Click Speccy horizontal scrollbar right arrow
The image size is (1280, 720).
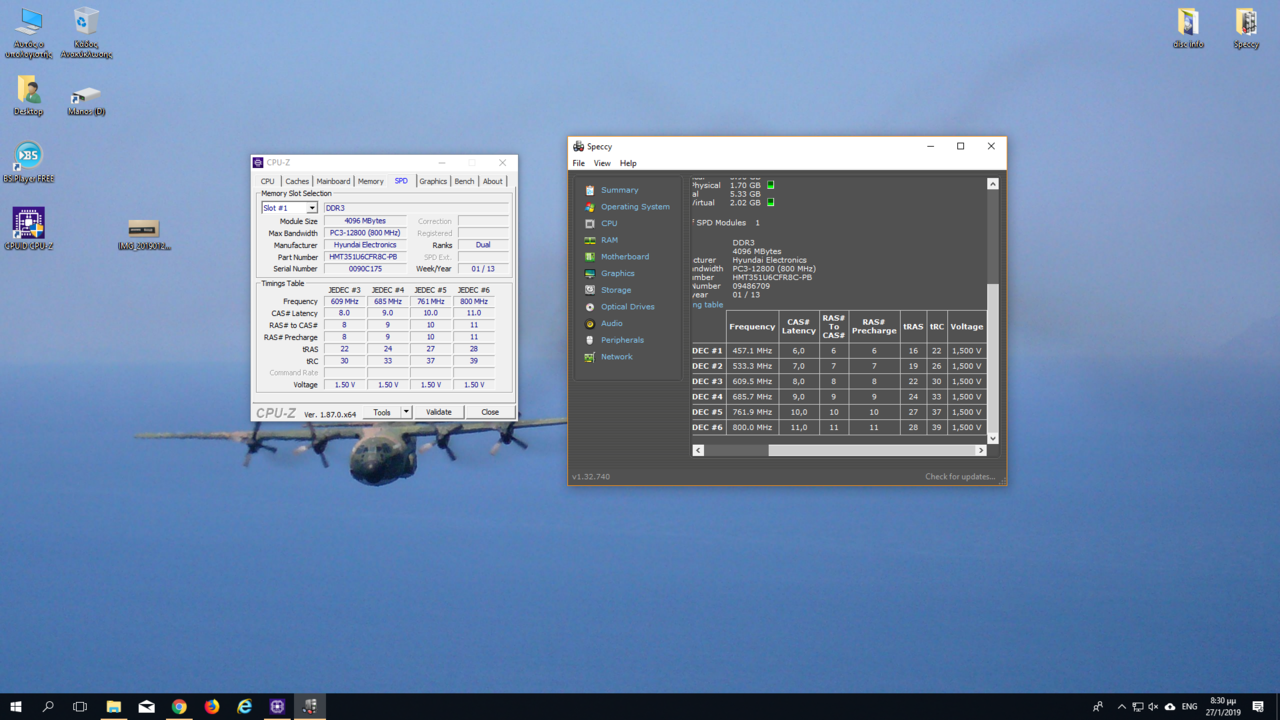[981, 451]
